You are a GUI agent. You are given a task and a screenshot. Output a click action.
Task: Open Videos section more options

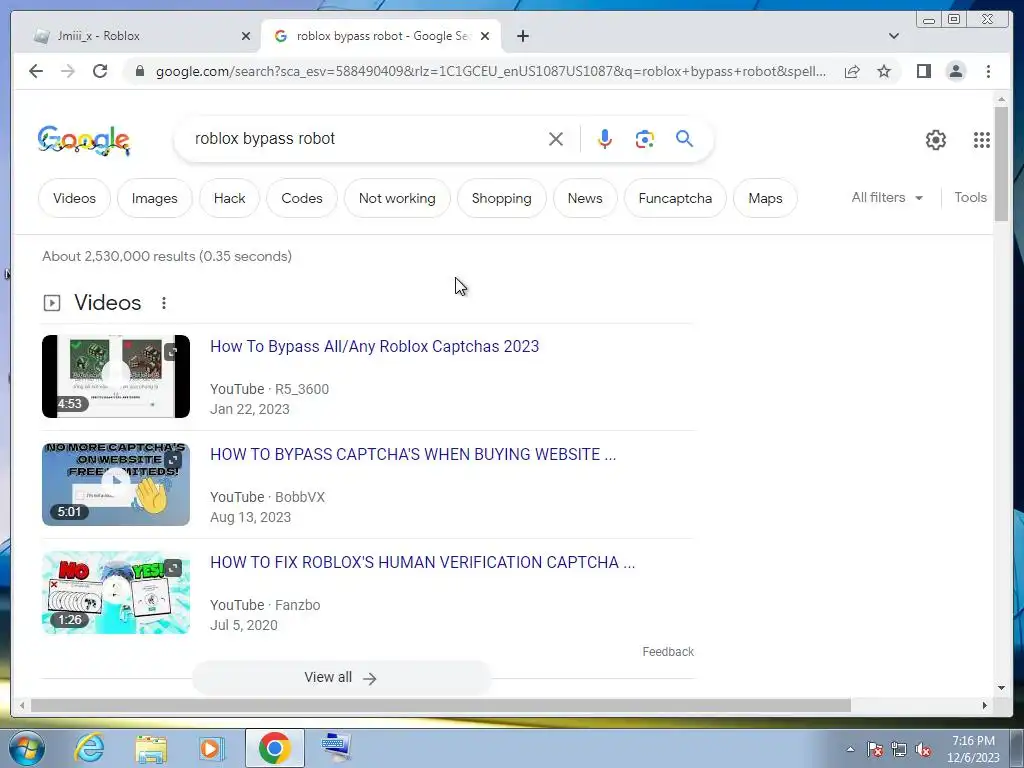(x=164, y=303)
